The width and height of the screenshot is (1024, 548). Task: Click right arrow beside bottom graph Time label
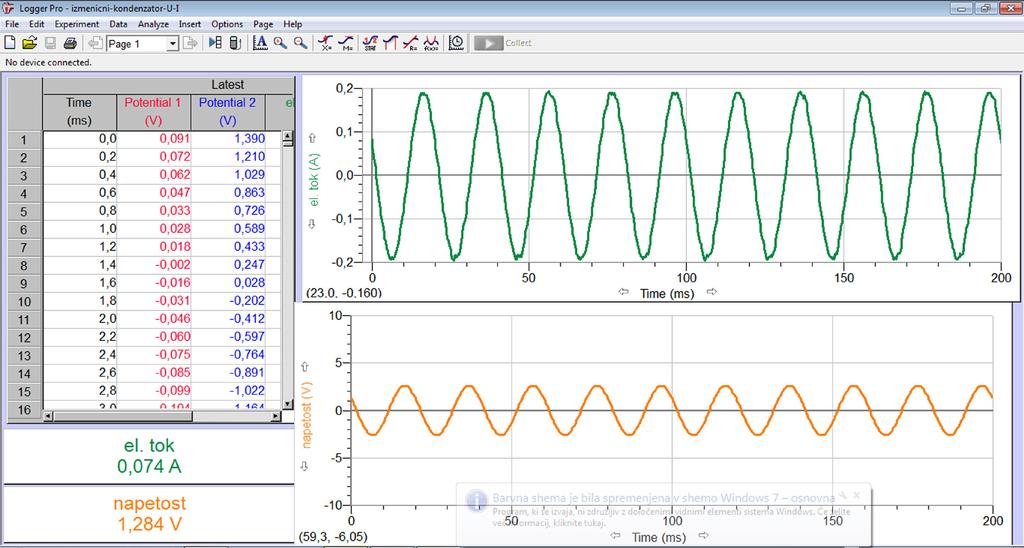coord(703,536)
